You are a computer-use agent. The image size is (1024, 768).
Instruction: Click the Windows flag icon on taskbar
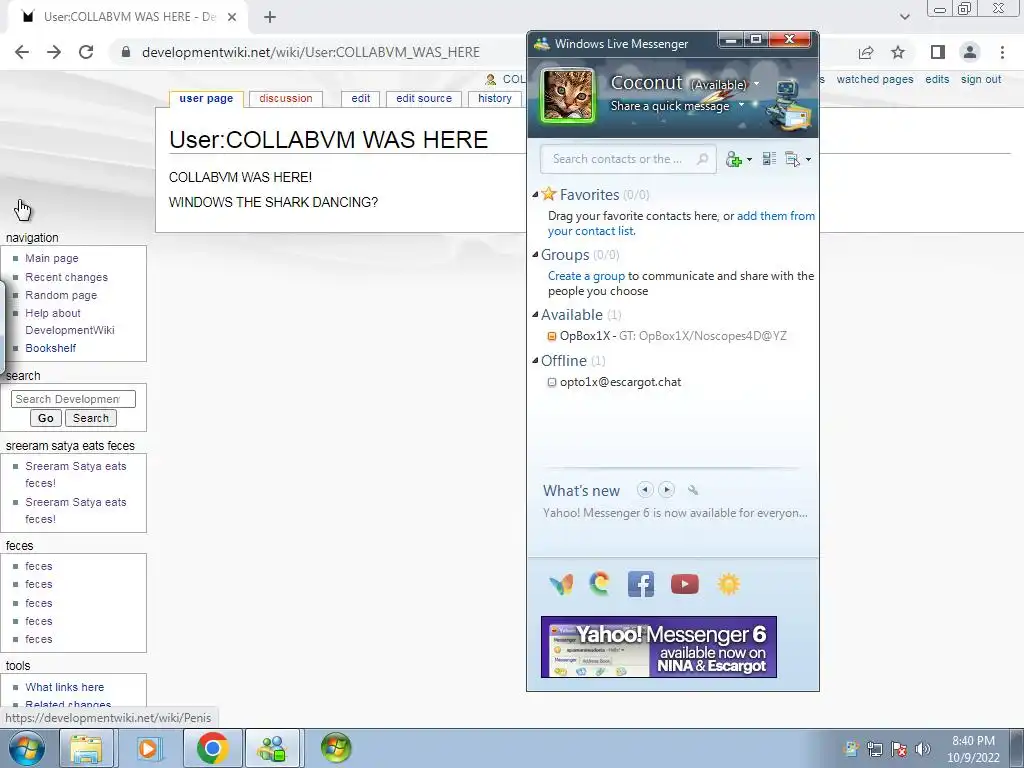336,748
